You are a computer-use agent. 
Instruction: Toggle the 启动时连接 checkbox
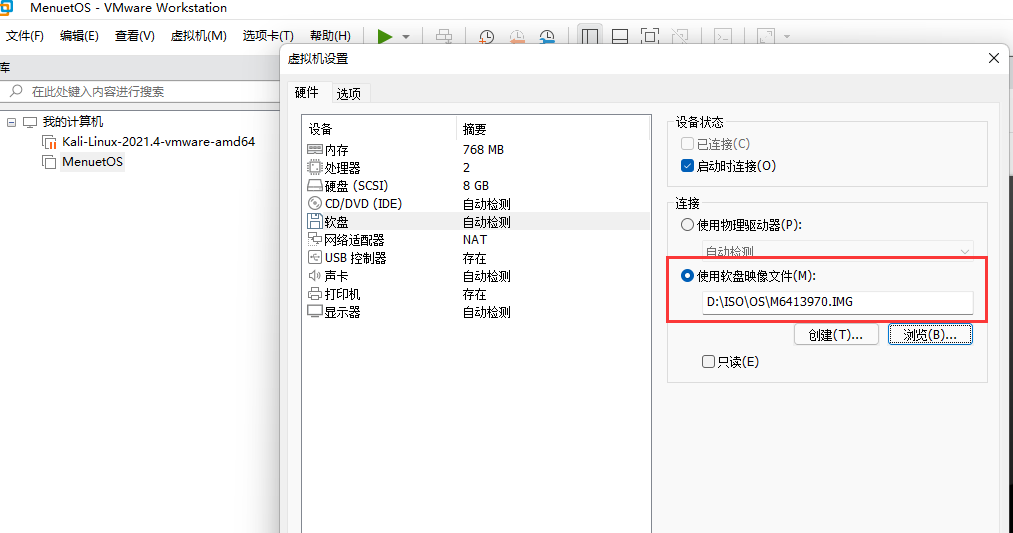[687, 166]
